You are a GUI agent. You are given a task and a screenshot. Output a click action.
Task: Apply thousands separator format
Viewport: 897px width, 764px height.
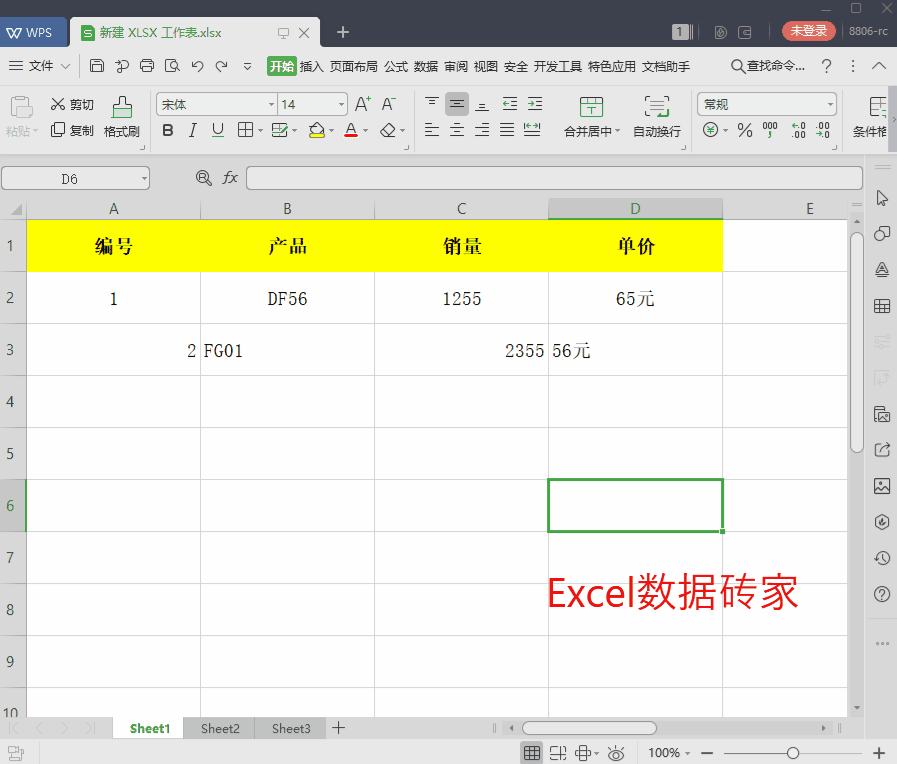tap(770, 130)
